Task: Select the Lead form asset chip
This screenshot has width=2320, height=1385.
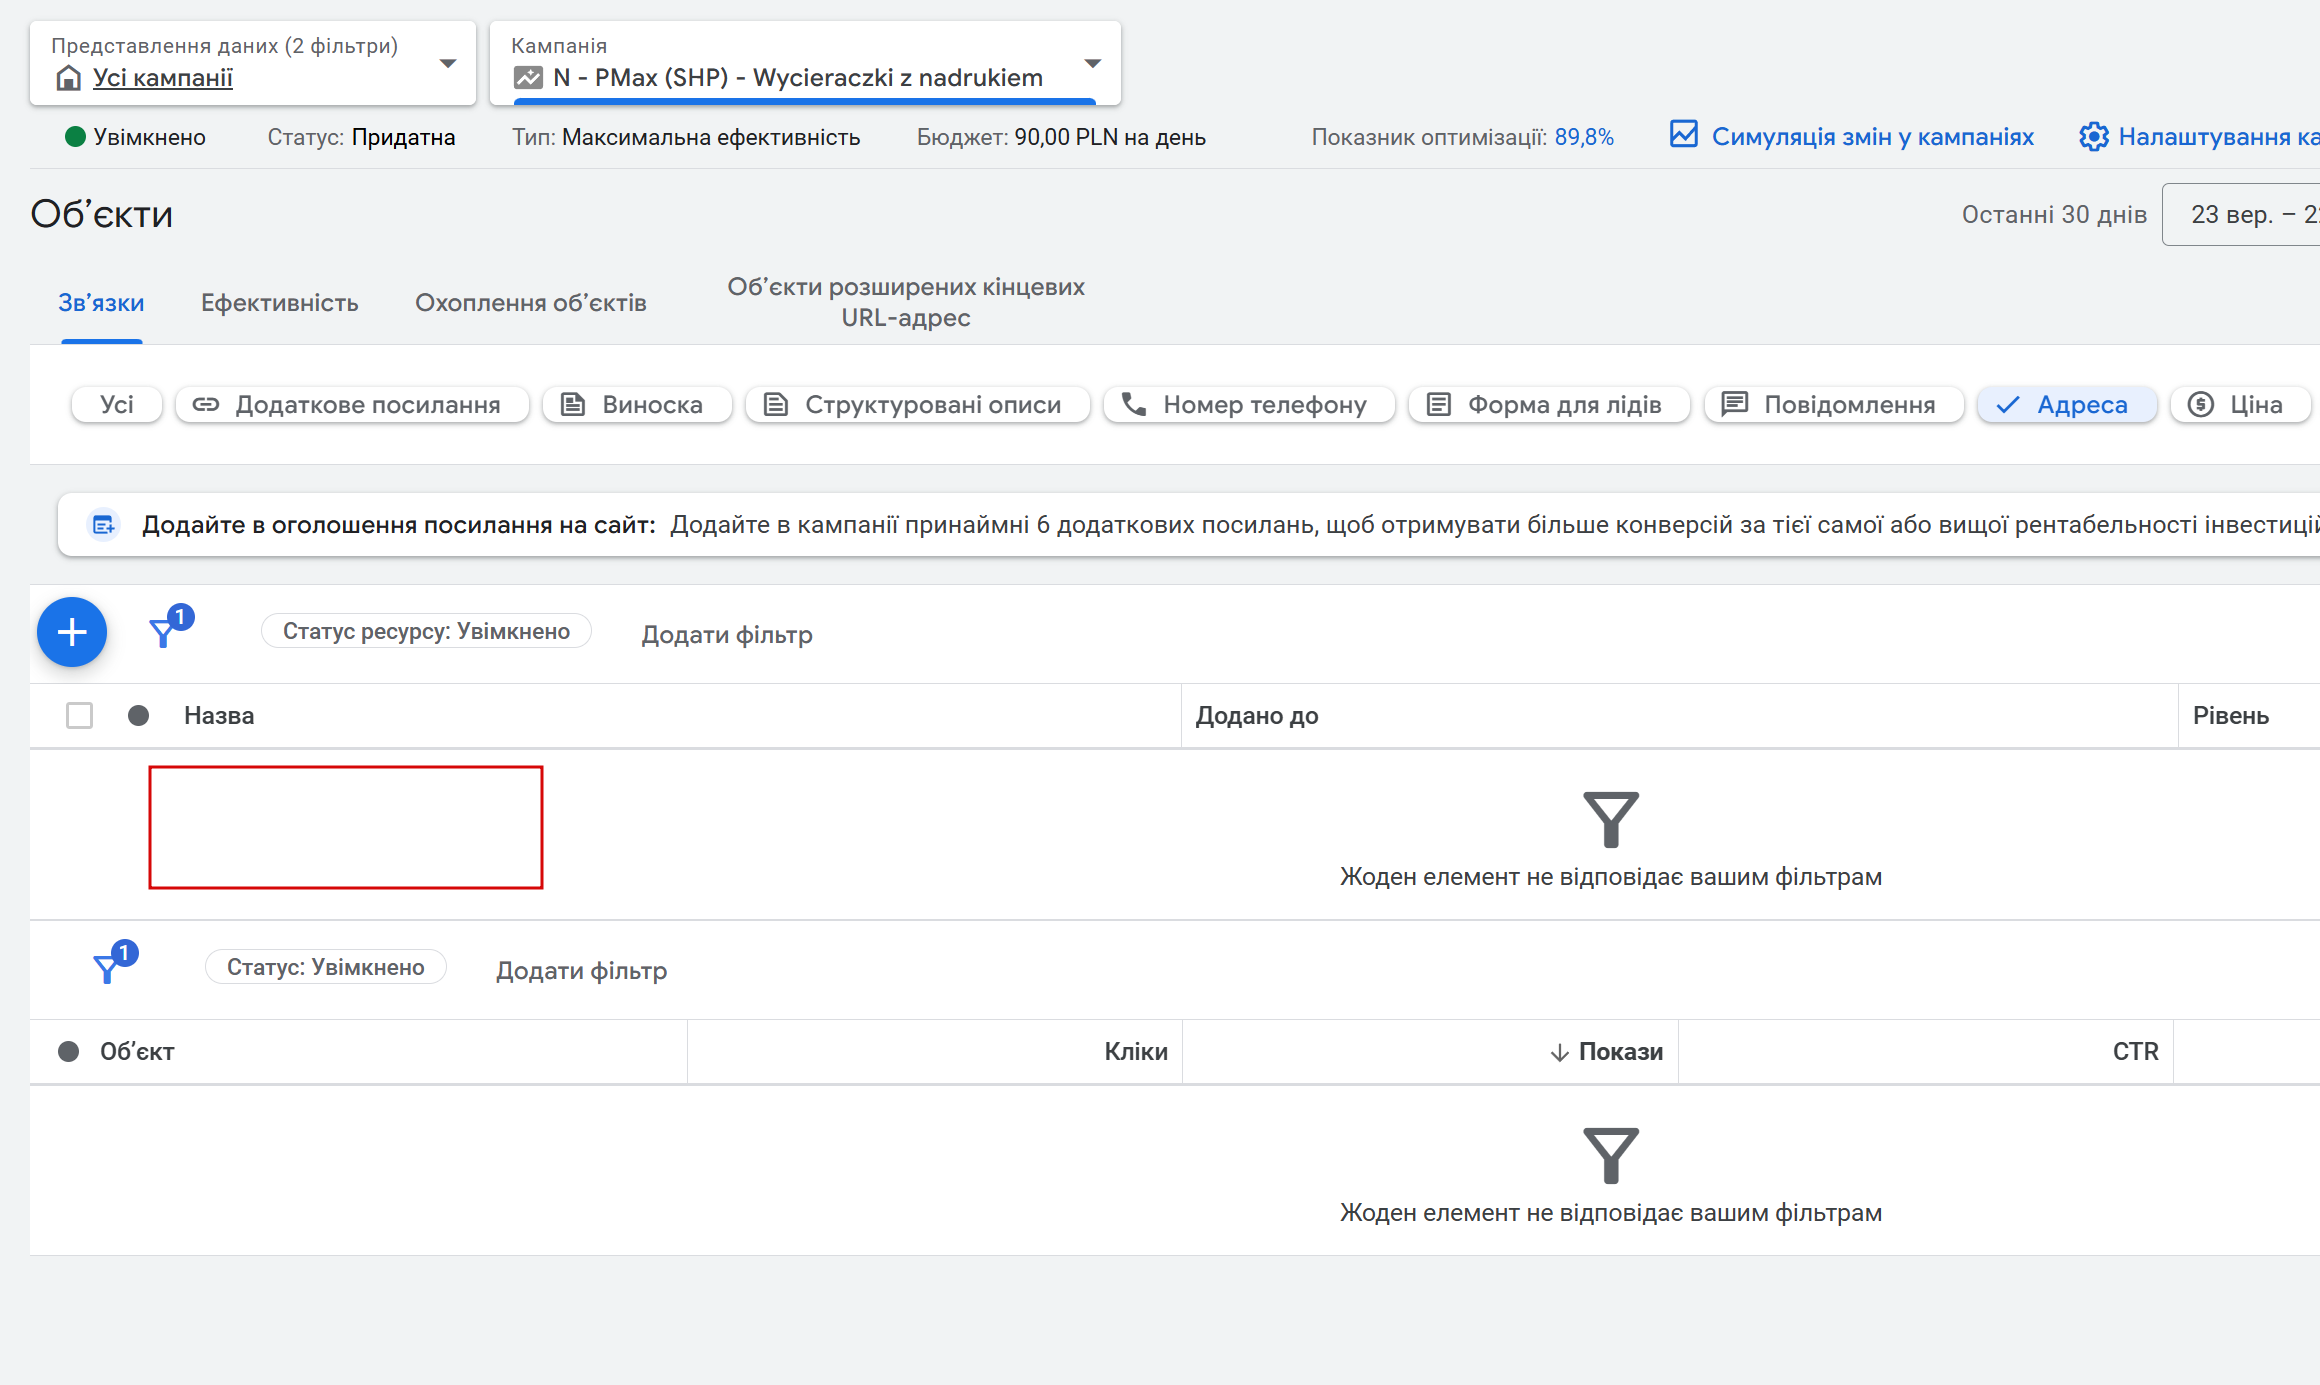Action: coord(1548,405)
